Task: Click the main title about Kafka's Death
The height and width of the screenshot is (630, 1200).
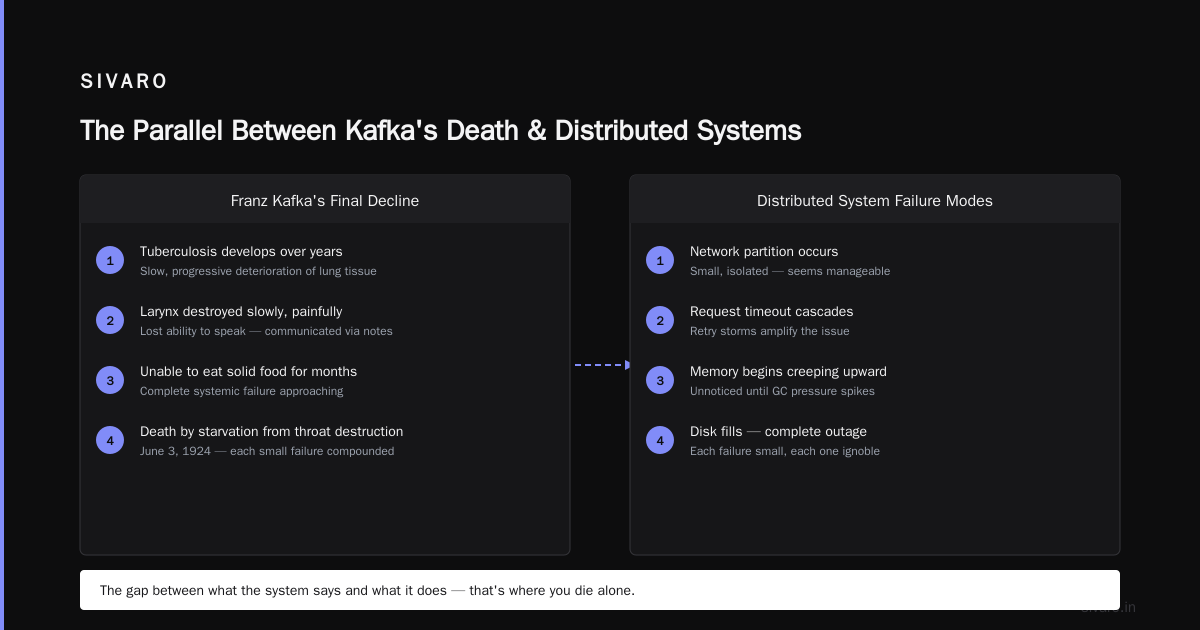Action: [441, 131]
